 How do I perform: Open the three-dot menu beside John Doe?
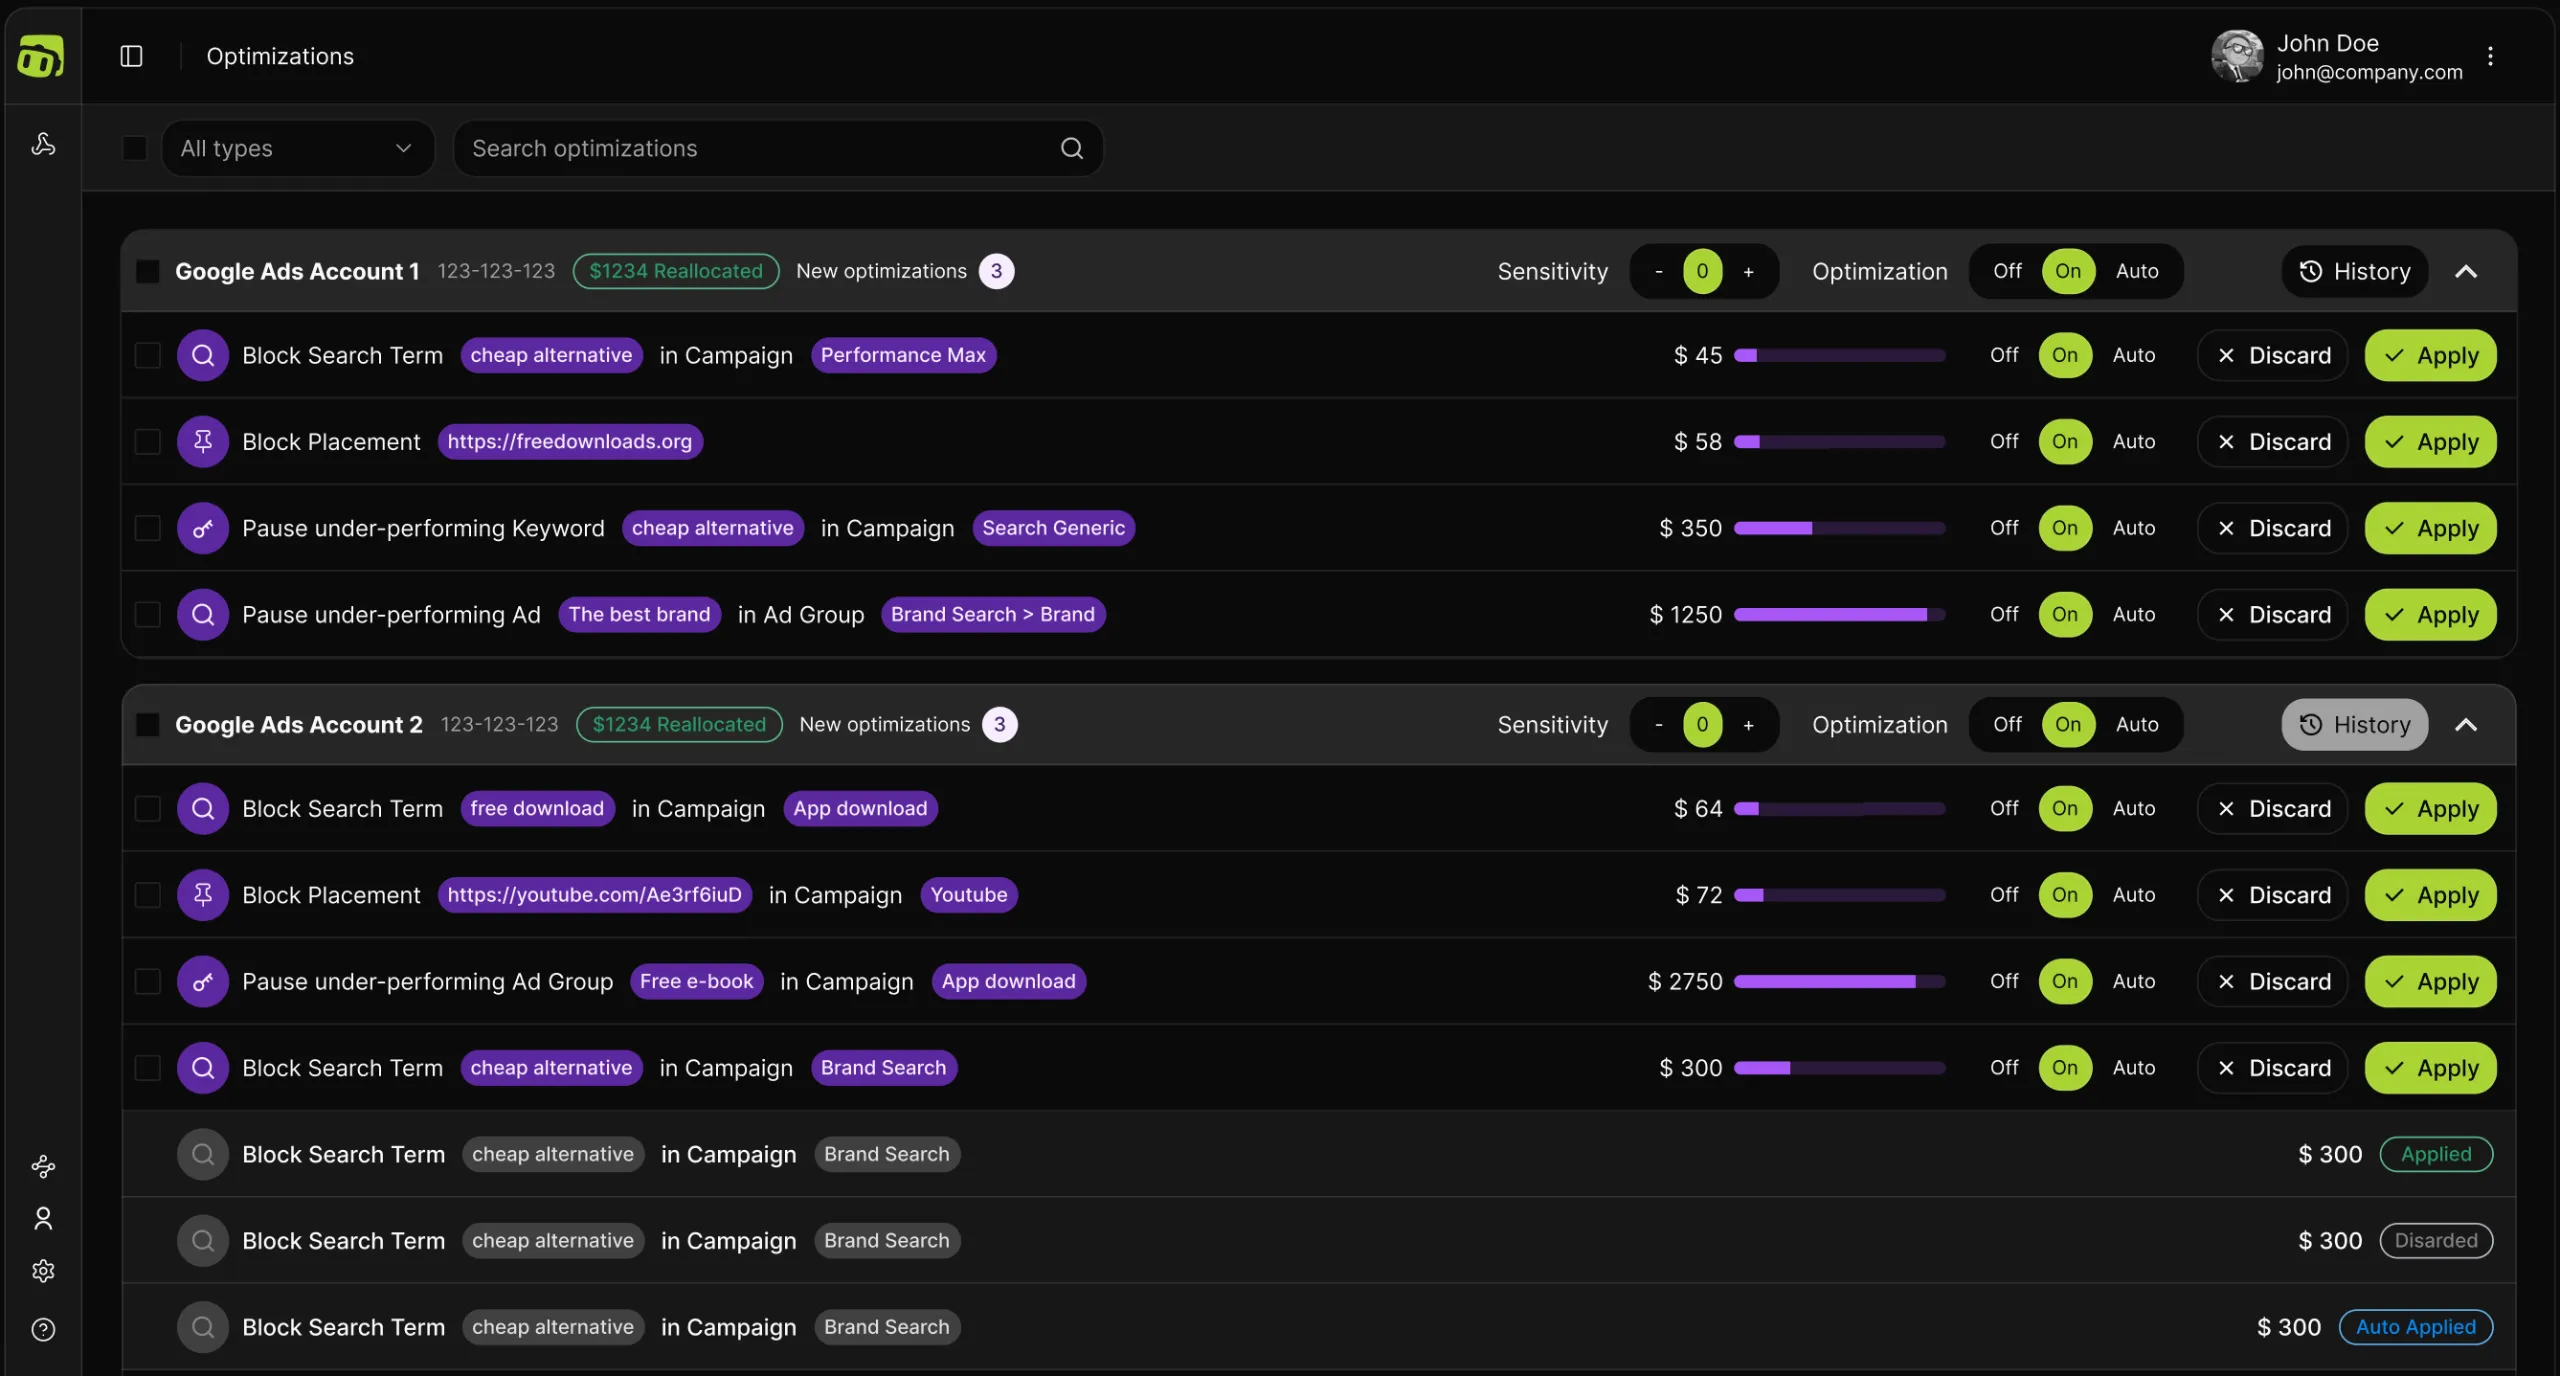pos(2490,56)
